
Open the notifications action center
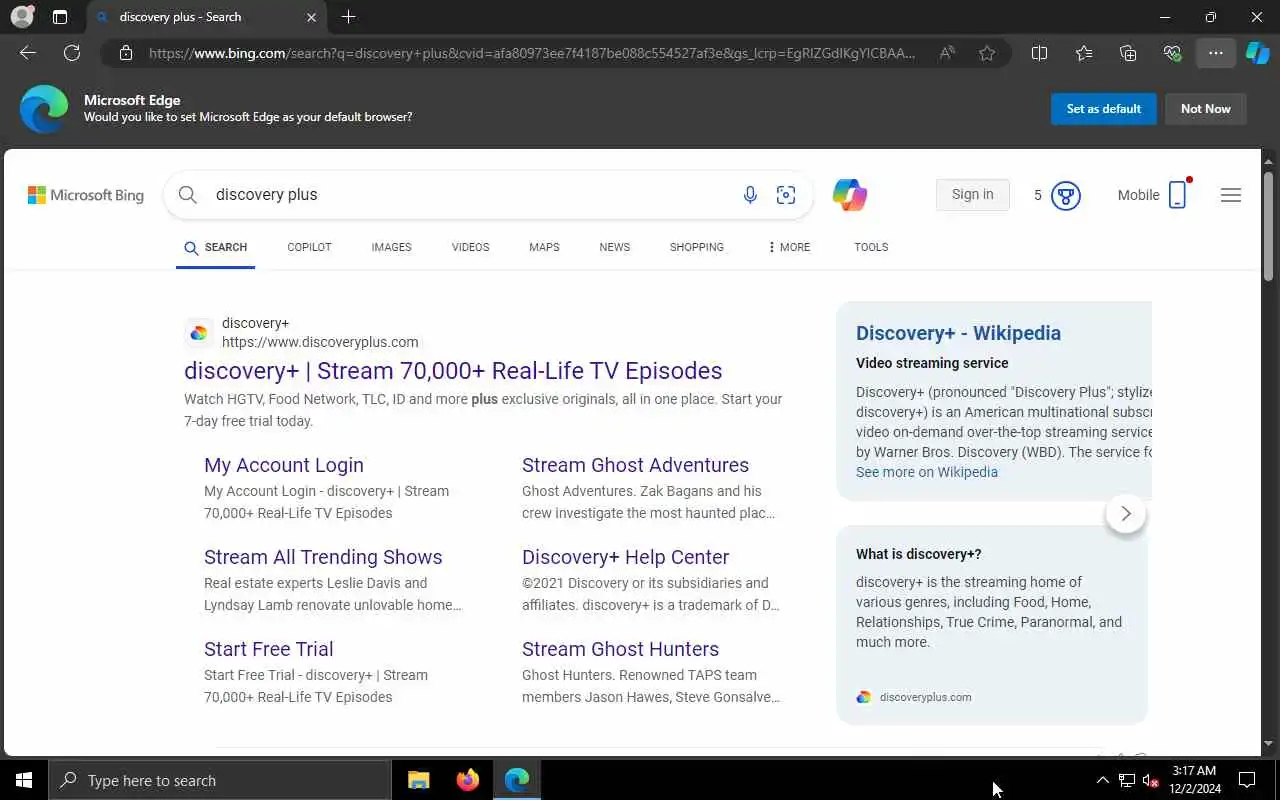pos(1247,780)
